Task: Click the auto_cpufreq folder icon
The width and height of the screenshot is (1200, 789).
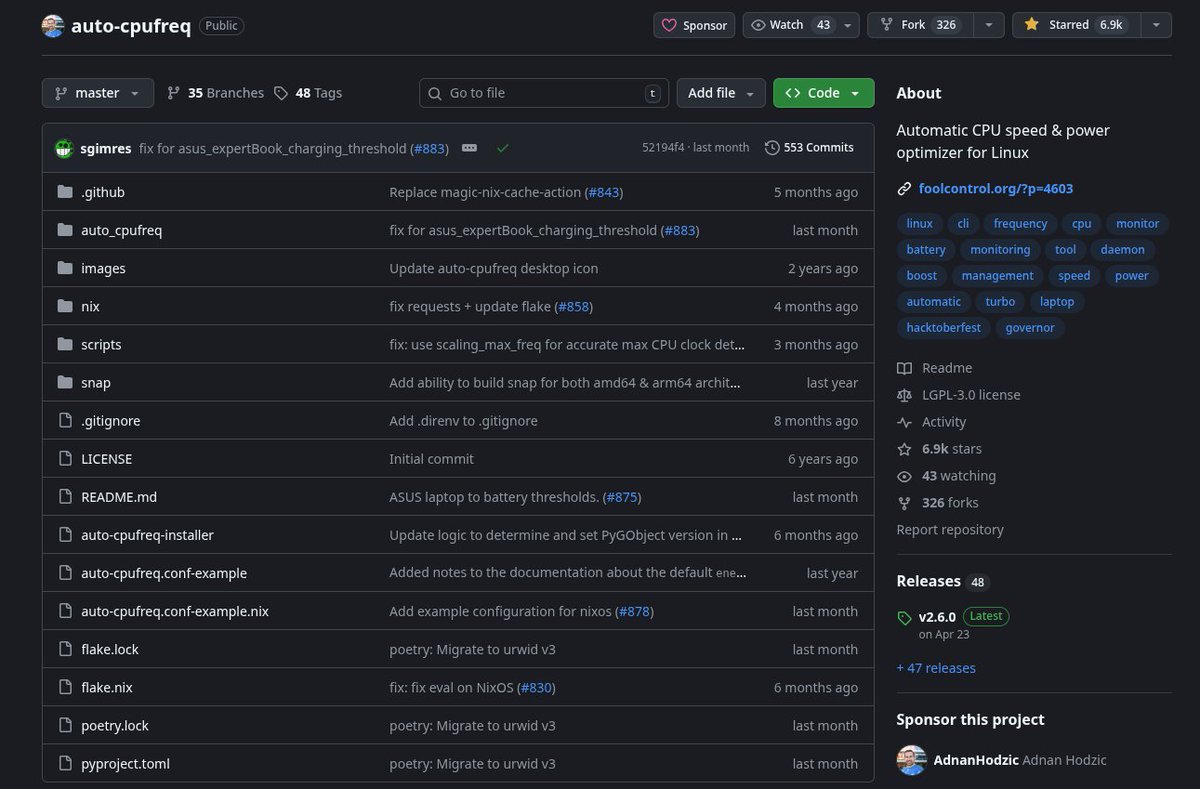Action: click(65, 230)
